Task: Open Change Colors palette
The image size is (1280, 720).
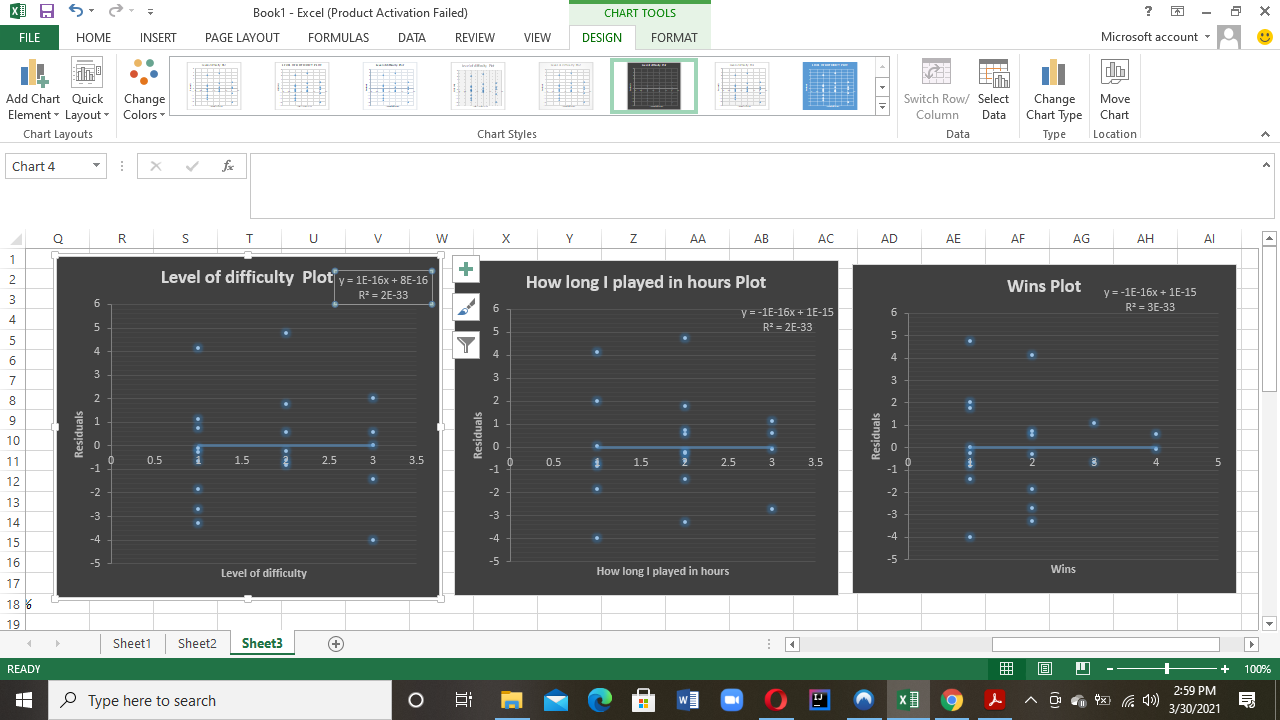Action: click(x=144, y=90)
